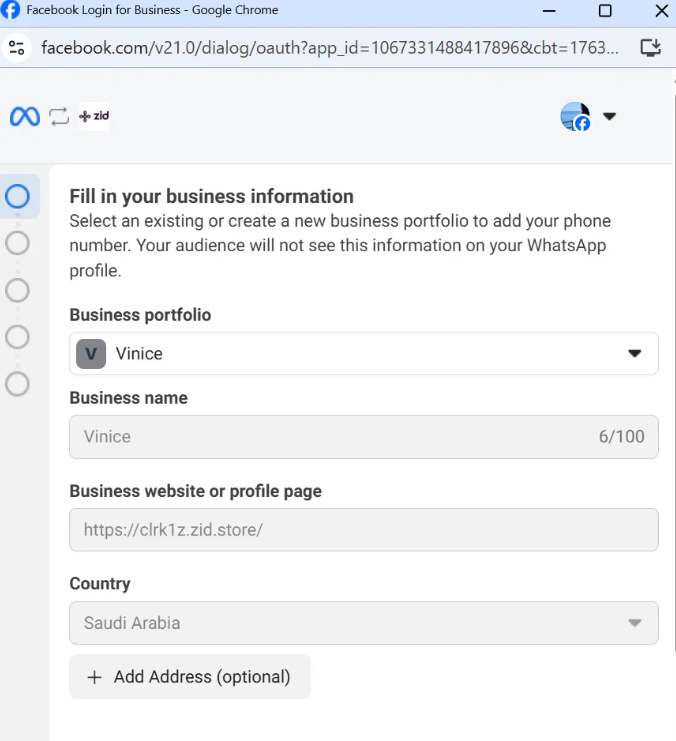This screenshot has width=676, height=741.
Task: Close the Facebook Login window
Action: (x=662, y=10)
